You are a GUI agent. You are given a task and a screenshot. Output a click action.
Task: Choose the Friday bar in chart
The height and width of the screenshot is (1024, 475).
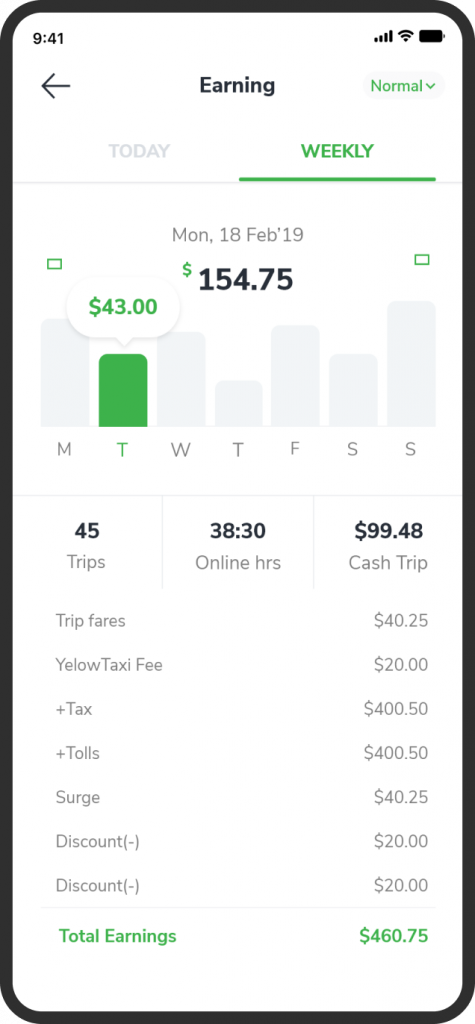pos(295,376)
